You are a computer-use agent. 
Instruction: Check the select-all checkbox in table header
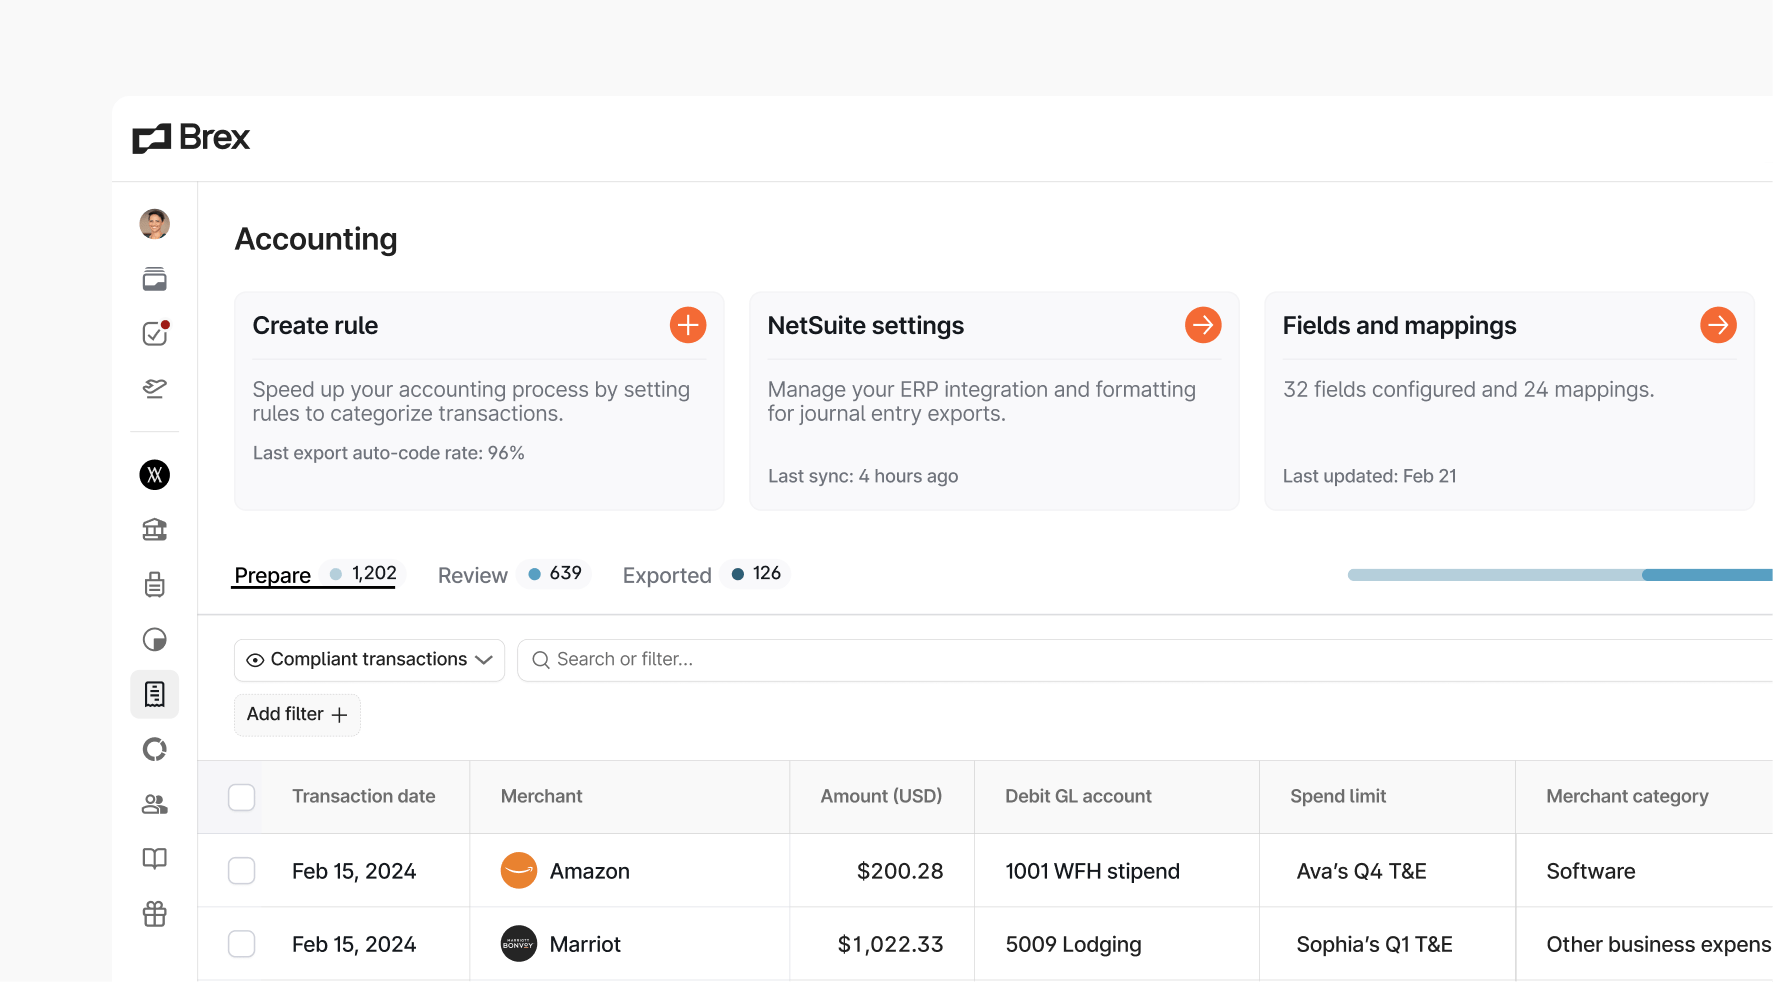click(242, 797)
